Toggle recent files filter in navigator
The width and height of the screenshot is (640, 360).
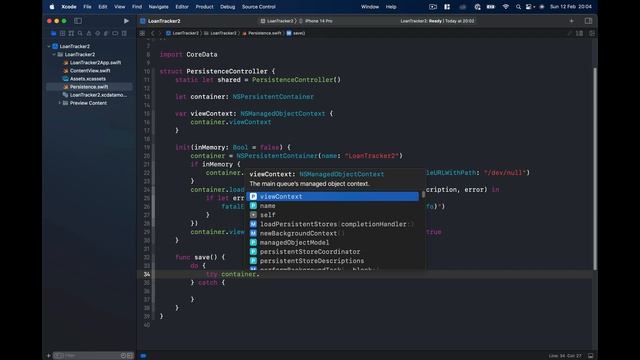pyautogui.click(x=123, y=356)
